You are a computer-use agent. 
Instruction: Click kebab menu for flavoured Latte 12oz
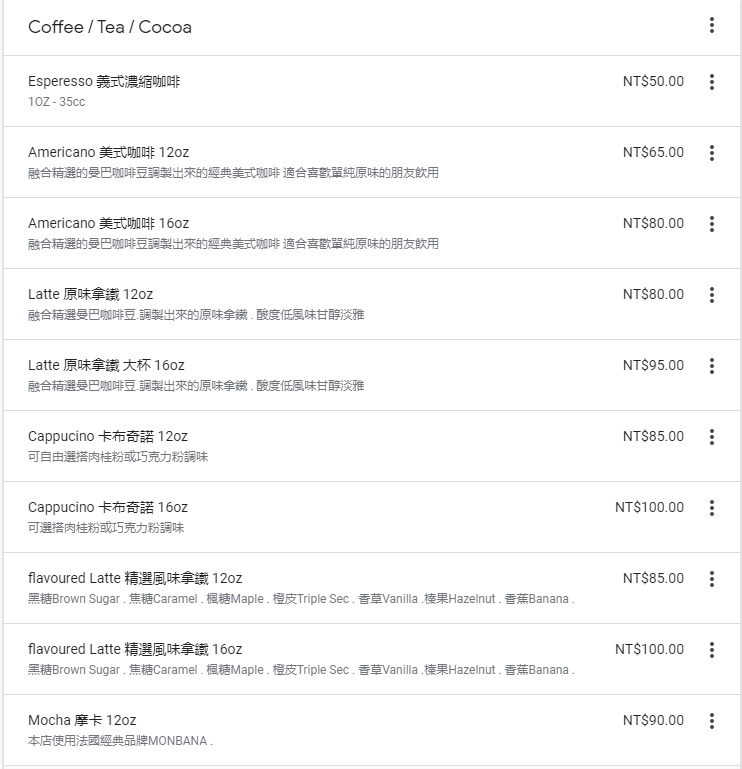click(711, 579)
